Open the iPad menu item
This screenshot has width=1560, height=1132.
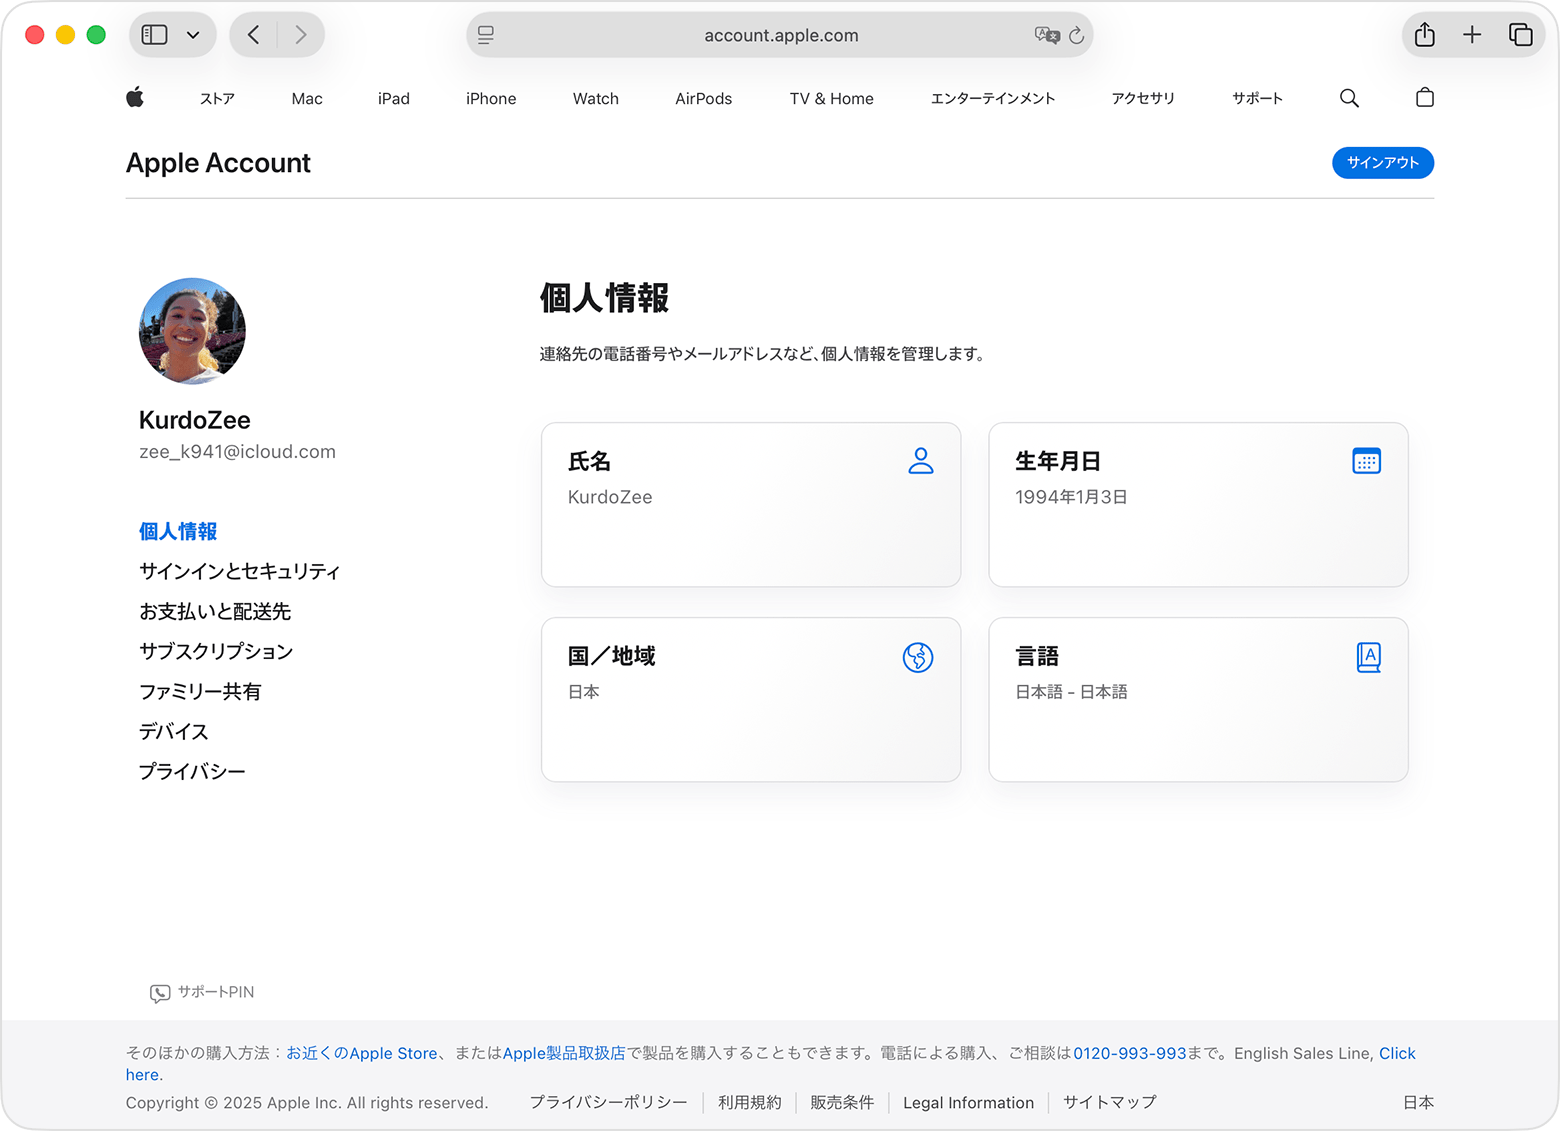pyautogui.click(x=394, y=98)
